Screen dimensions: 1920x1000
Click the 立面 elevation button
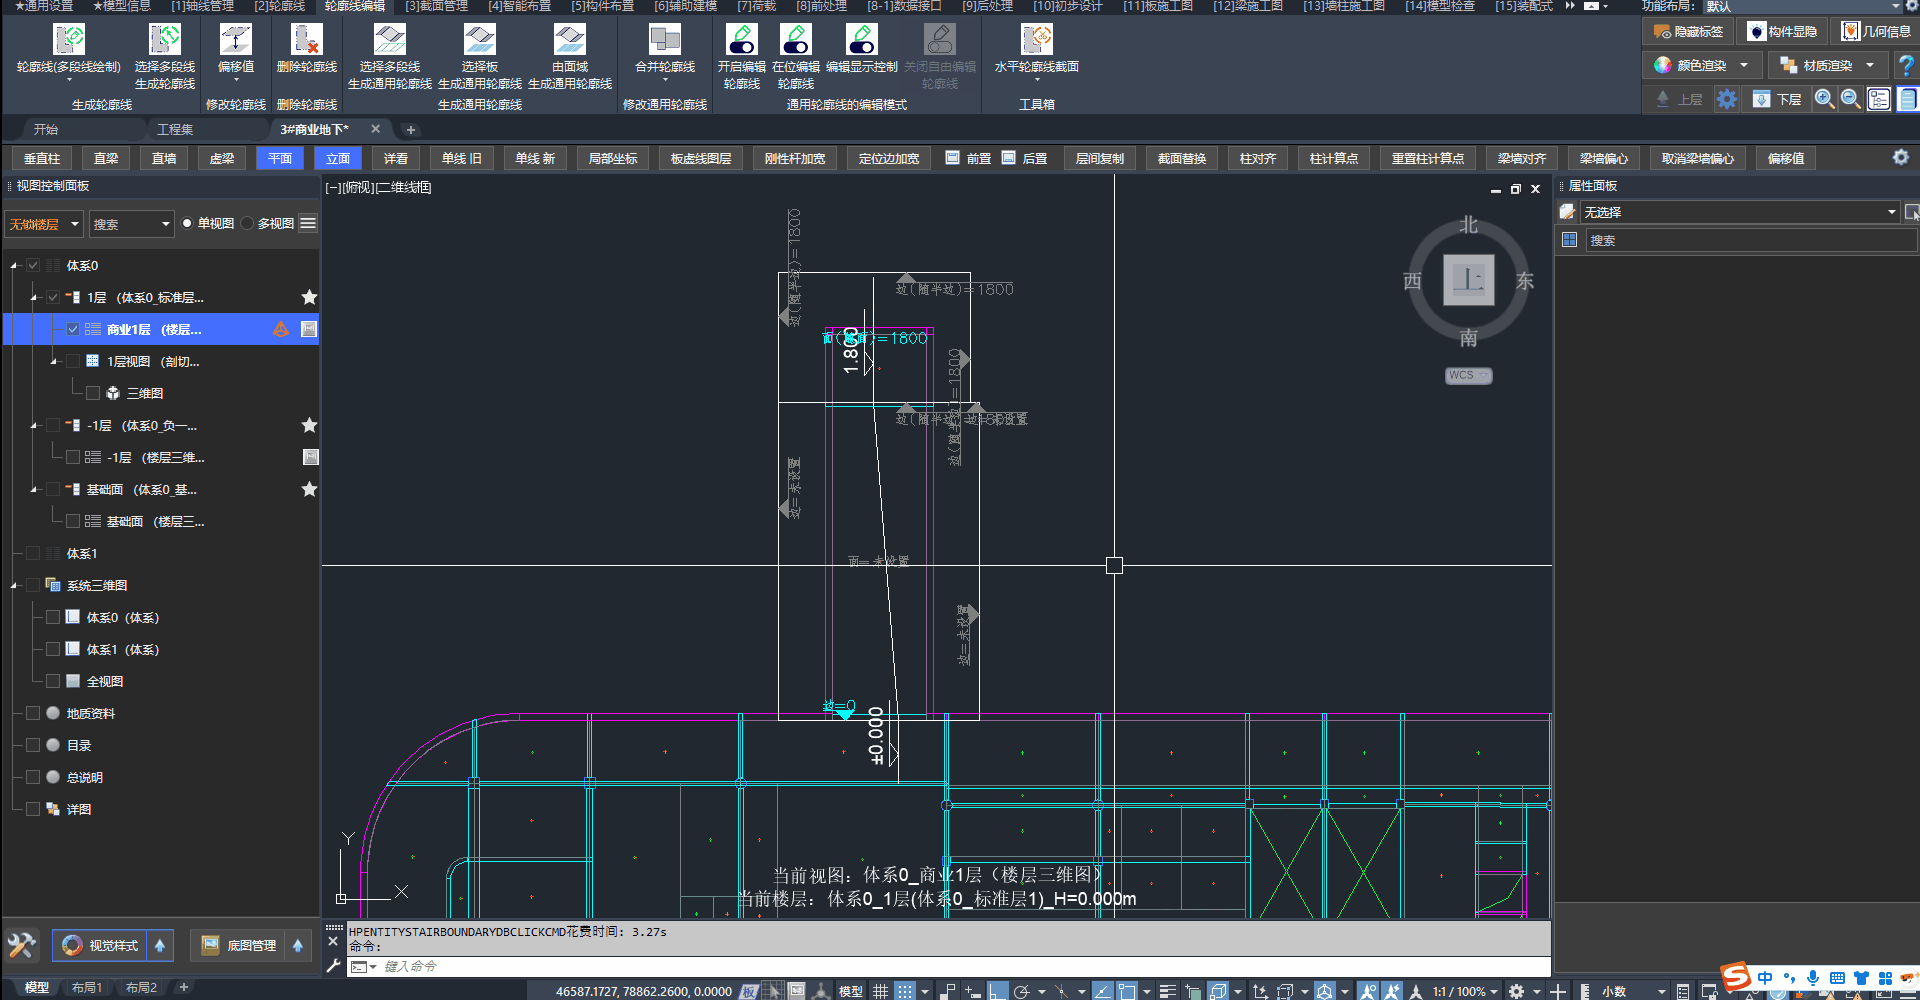[x=338, y=158]
